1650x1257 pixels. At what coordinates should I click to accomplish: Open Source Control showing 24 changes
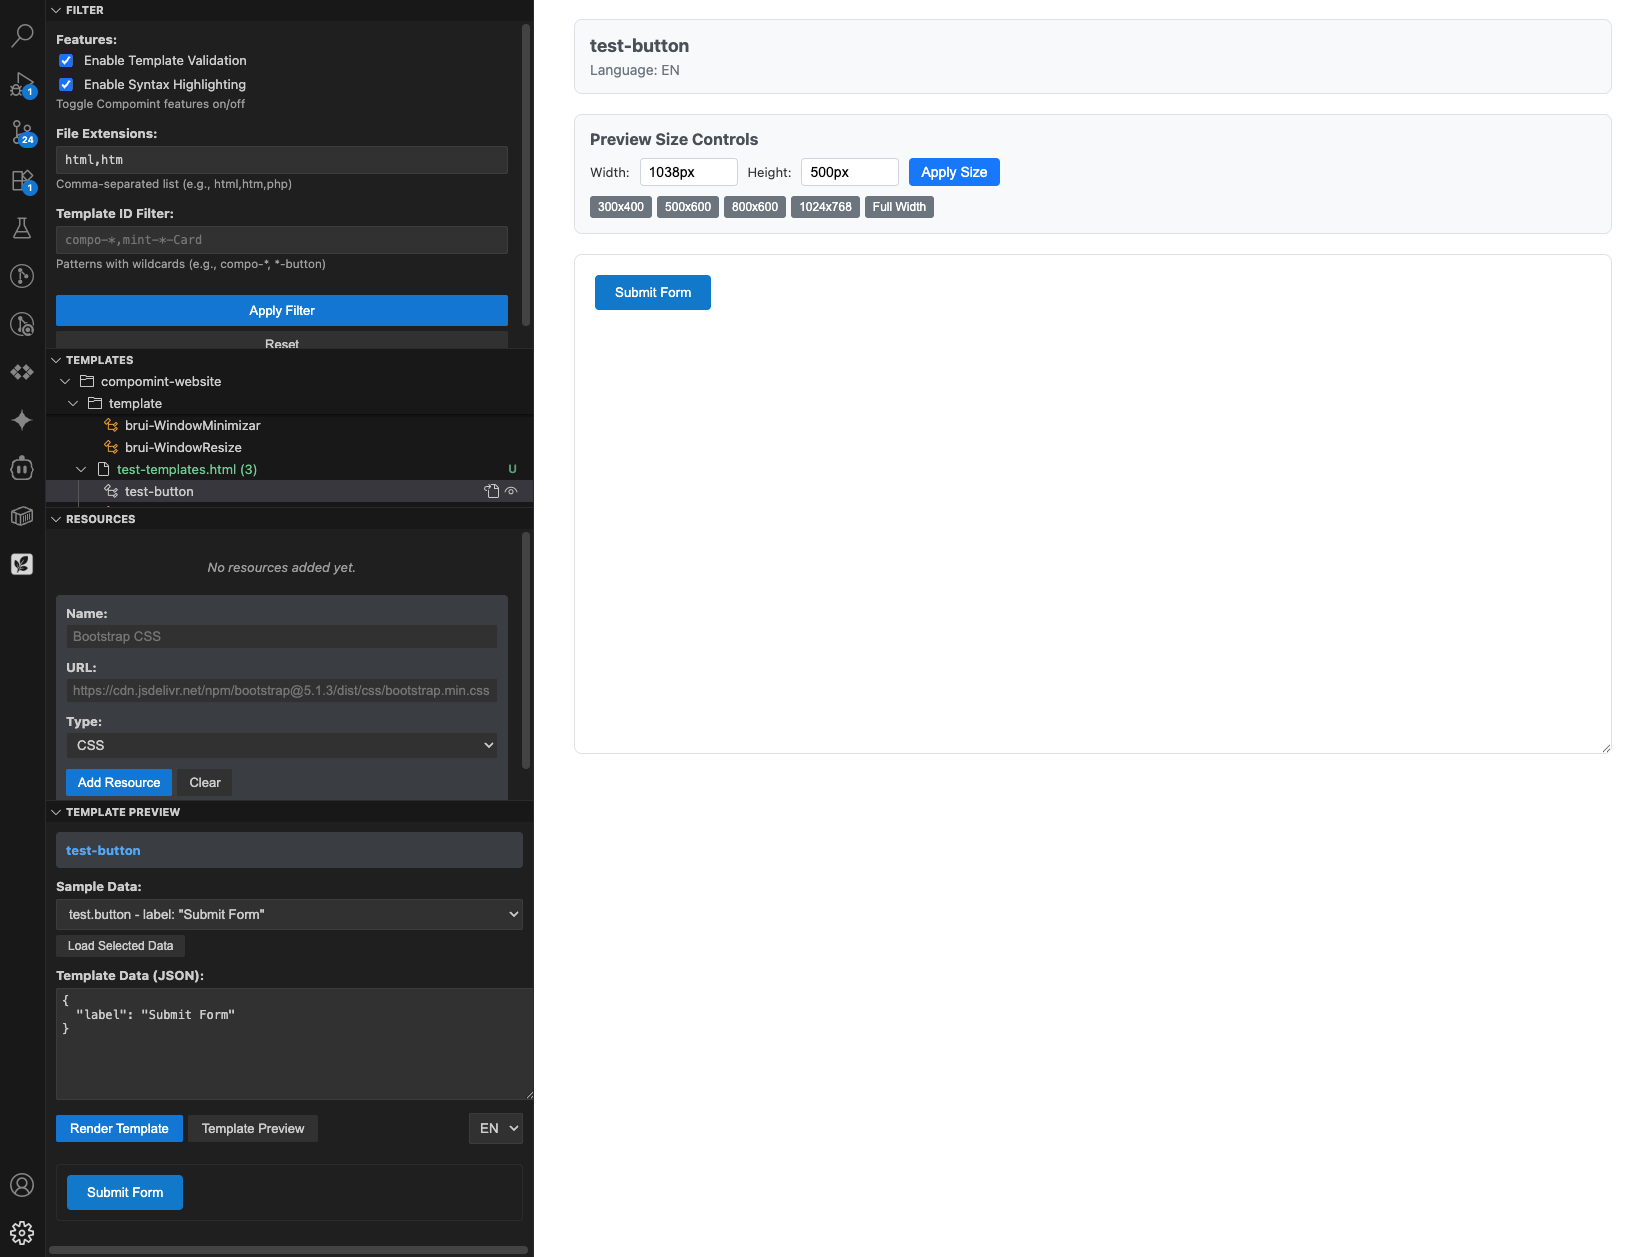coord(22,133)
